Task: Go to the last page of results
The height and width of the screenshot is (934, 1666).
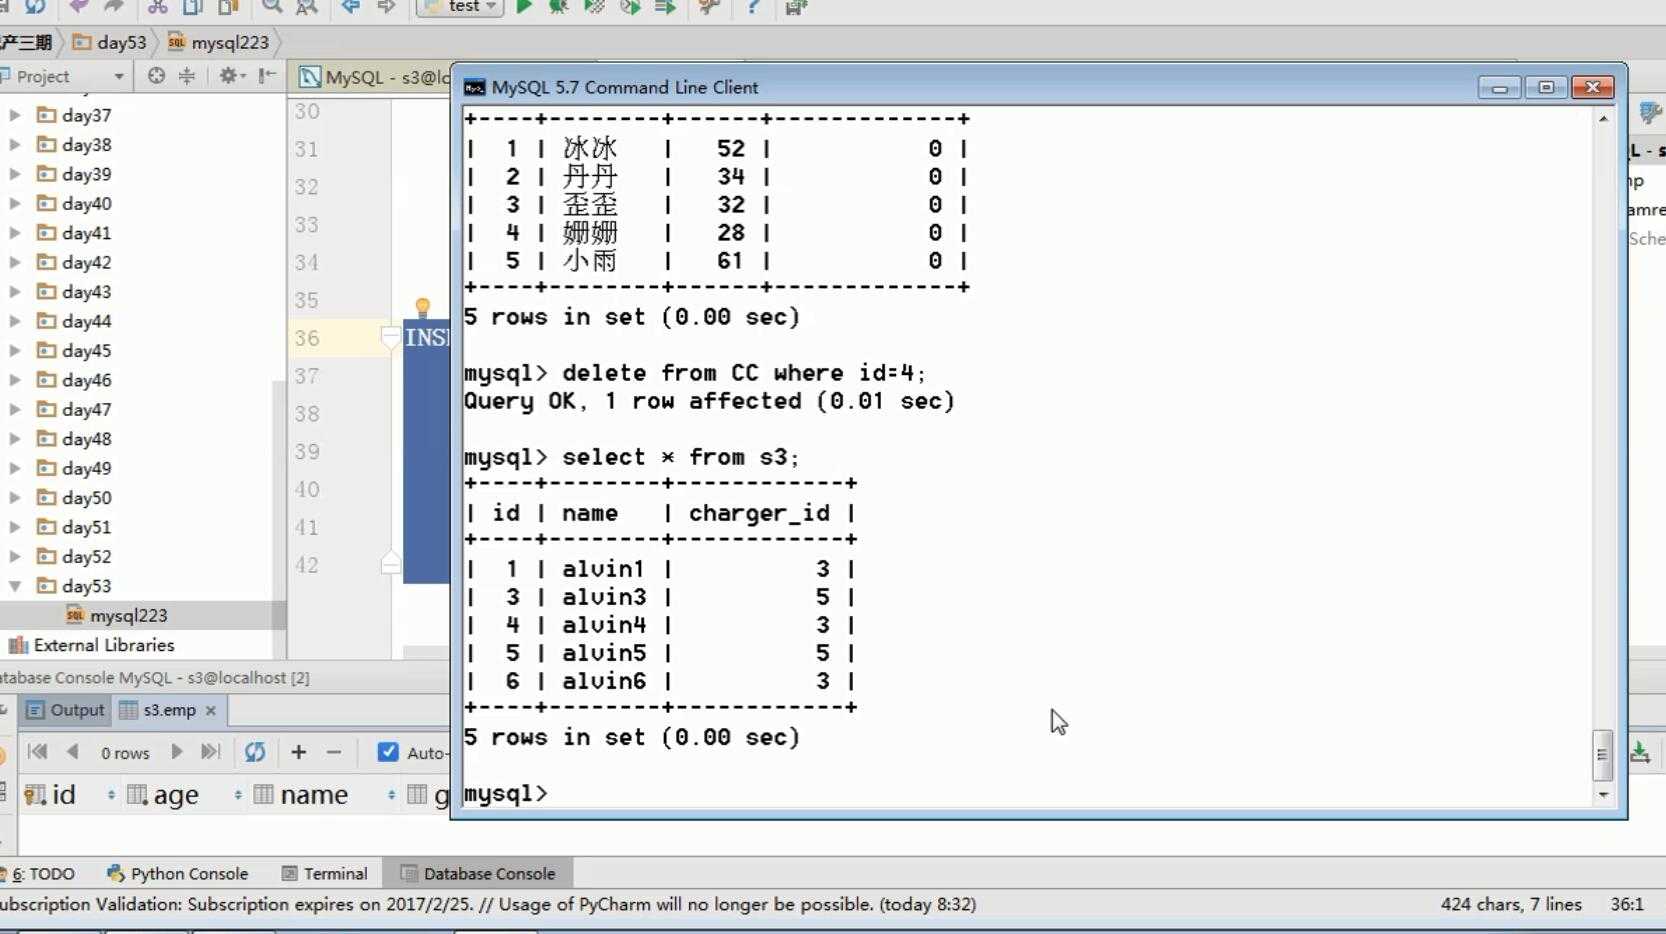Action: (210, 752)
